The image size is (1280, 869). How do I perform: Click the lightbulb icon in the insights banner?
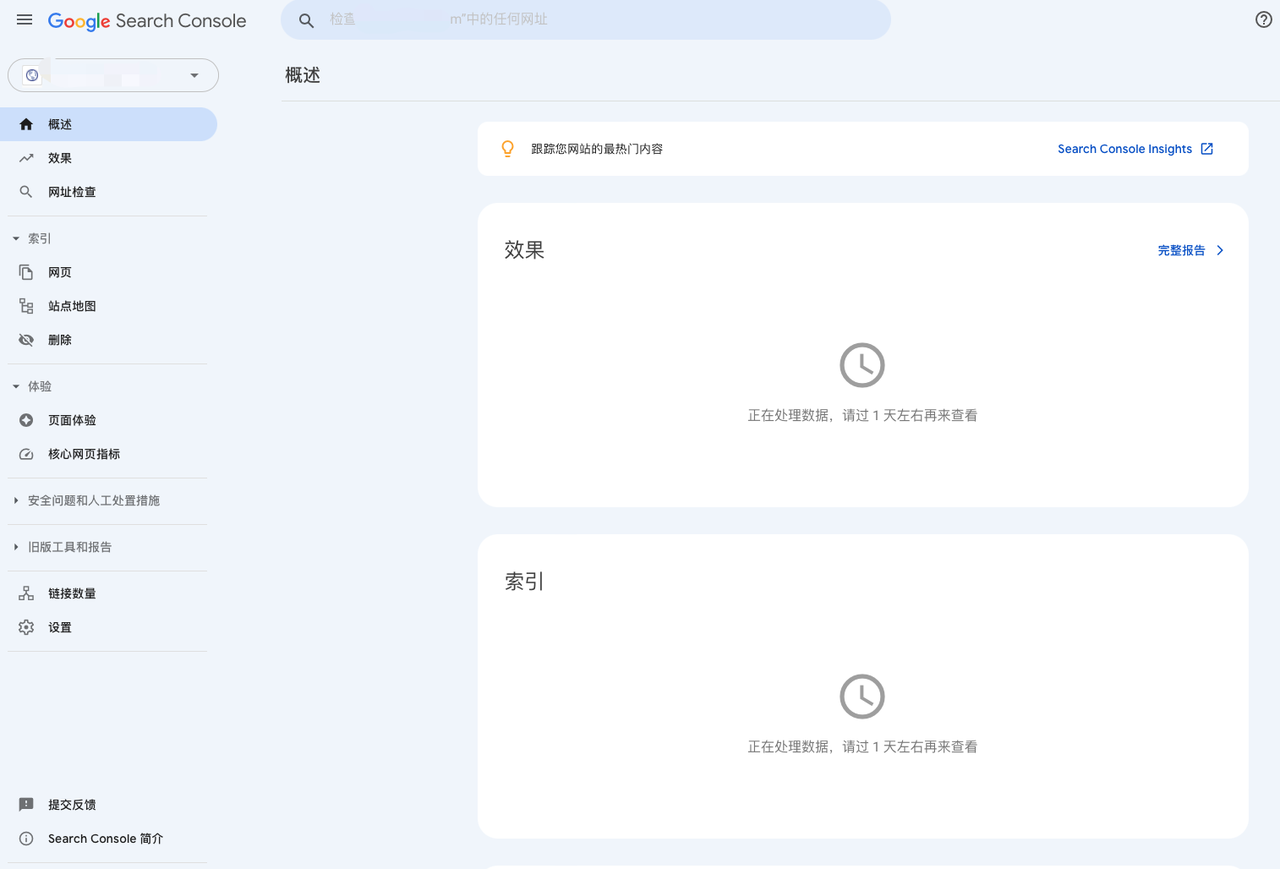[x=508, y=149]
